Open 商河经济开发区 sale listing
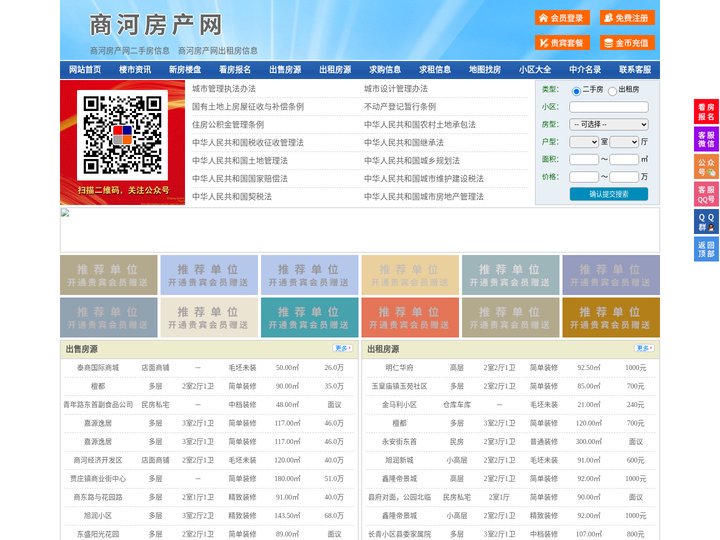Image resolution: width=720 pixels, height=540 pixels. [98, 460]
